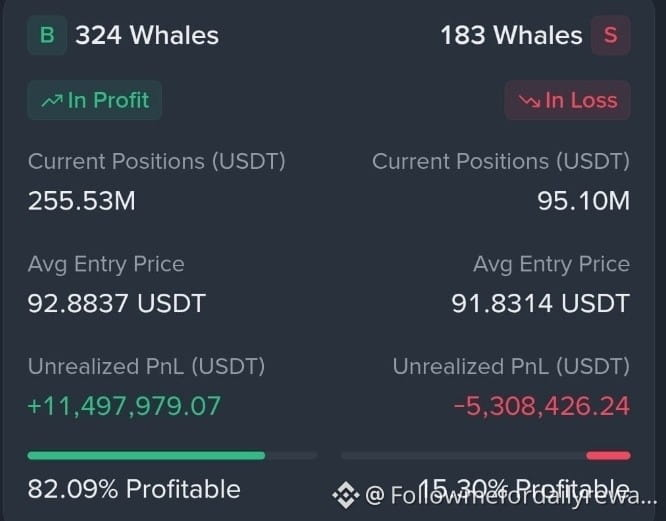This screenshot has height=521, width=666.
Task: Click the green B buy badge
Action: pyautogui.click(x=47, y=35)
